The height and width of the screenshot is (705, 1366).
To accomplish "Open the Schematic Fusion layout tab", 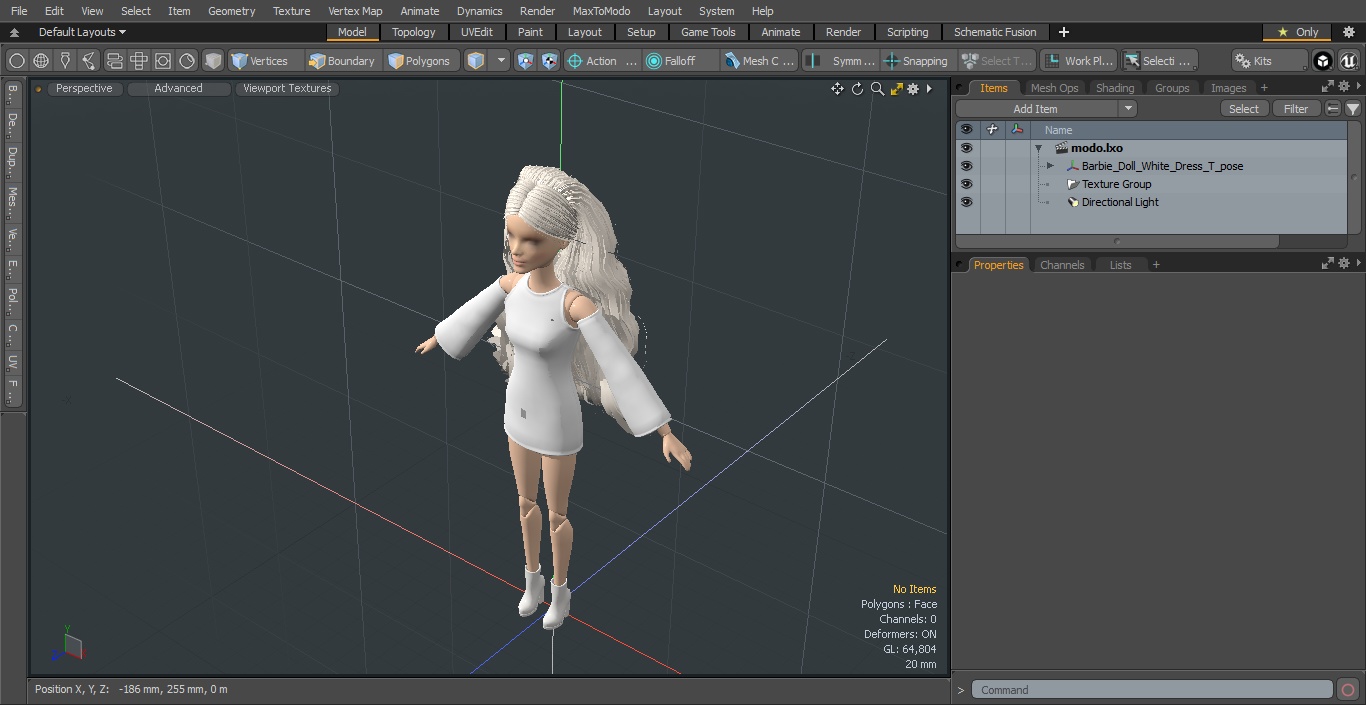I will [x=995, y=32].
